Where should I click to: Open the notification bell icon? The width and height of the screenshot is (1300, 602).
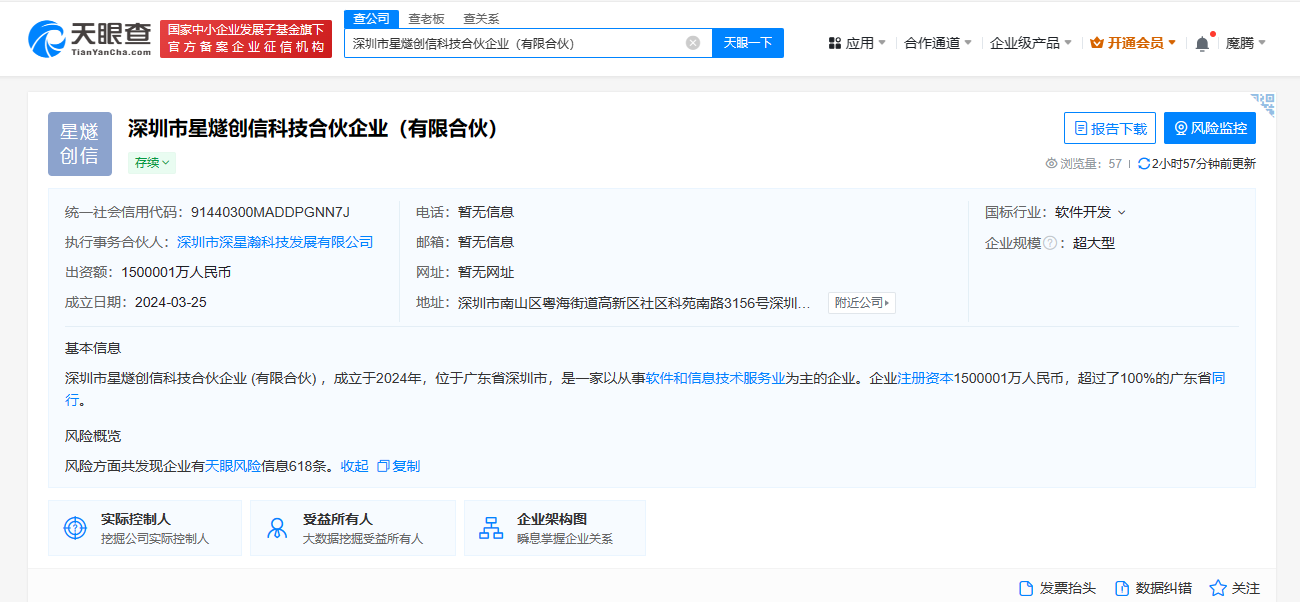pos(1202,43)
